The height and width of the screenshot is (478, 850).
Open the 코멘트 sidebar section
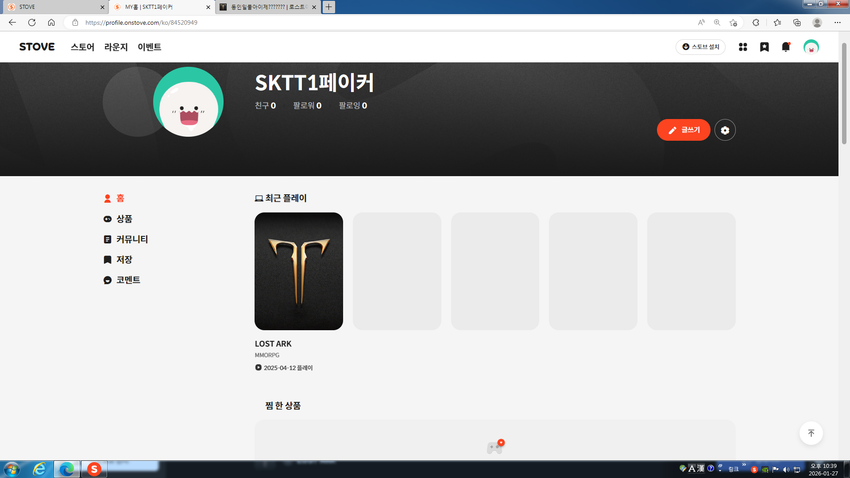[x=127, y=280]
